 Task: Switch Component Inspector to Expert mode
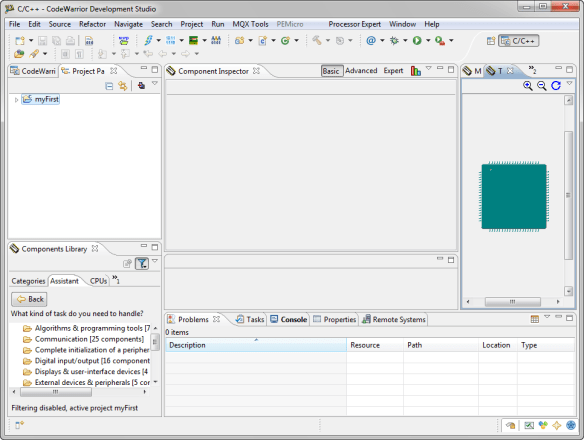(x=393, y=71)
